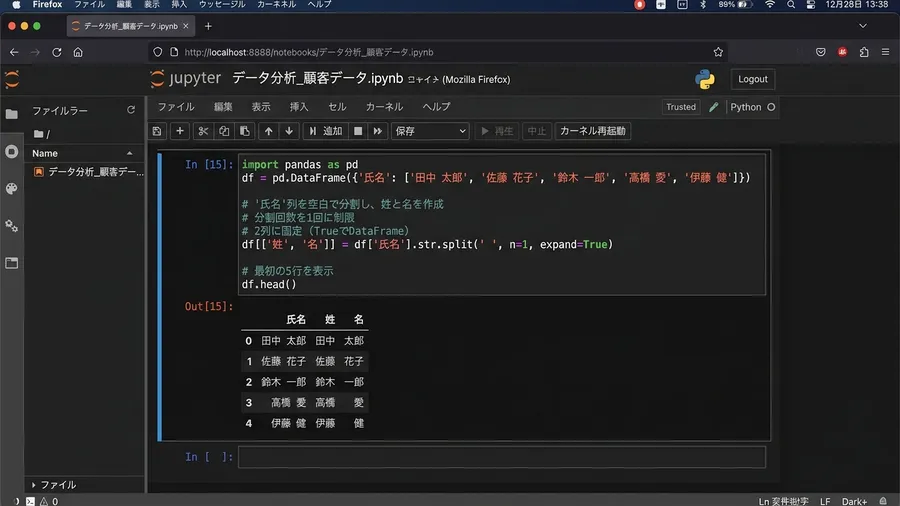Open the file browser folder sidebar icon
The height and width of the screenshot is (506, 900).
11,114
